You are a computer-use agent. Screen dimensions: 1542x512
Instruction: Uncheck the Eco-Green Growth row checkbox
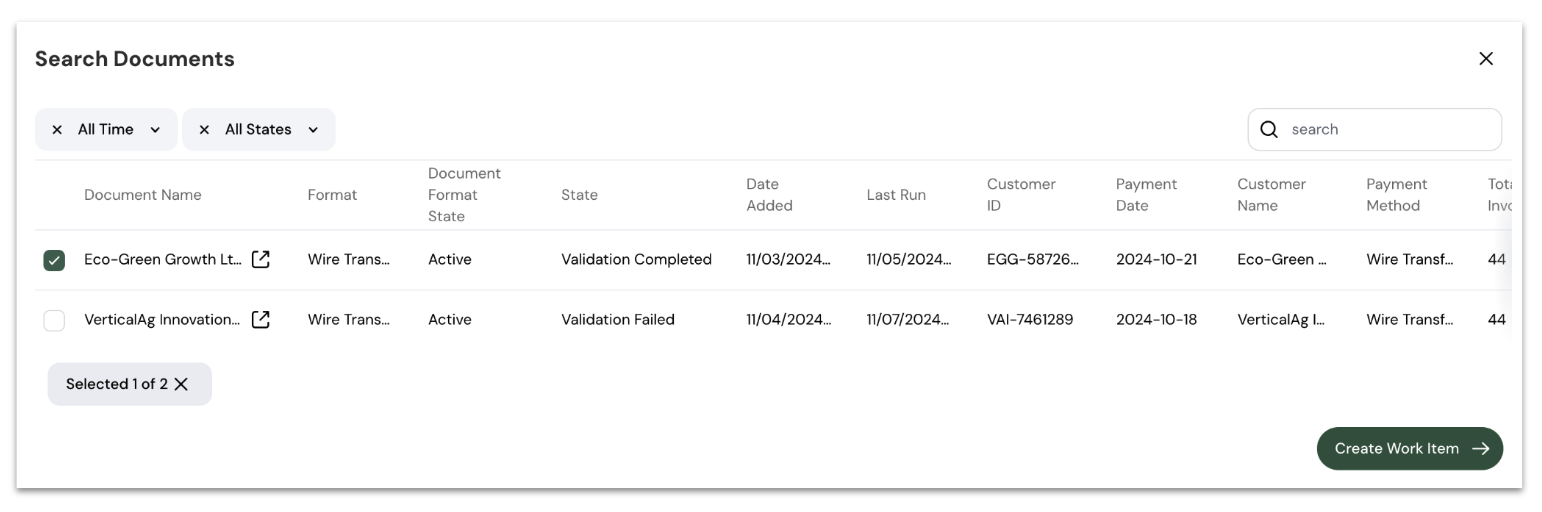click(x=54, y=260)
